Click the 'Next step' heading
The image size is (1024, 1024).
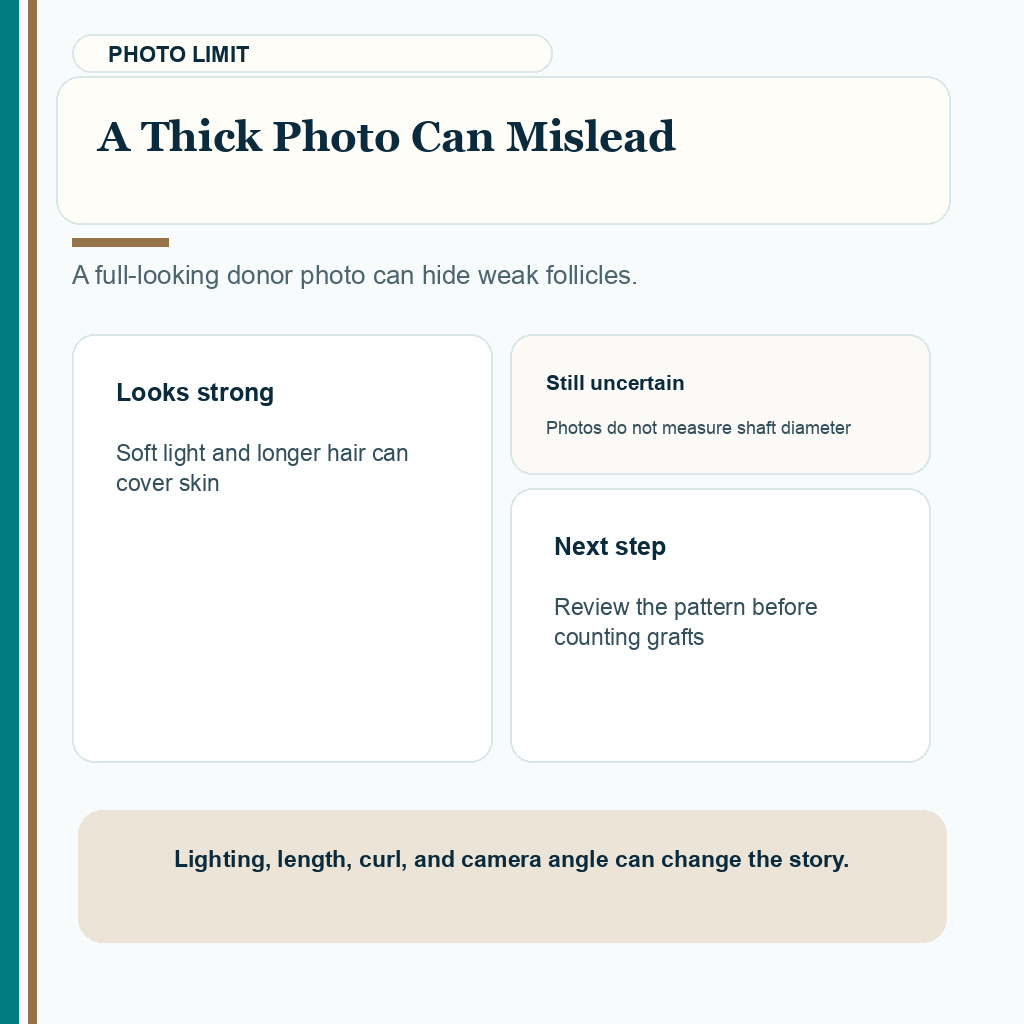(610, 547)
